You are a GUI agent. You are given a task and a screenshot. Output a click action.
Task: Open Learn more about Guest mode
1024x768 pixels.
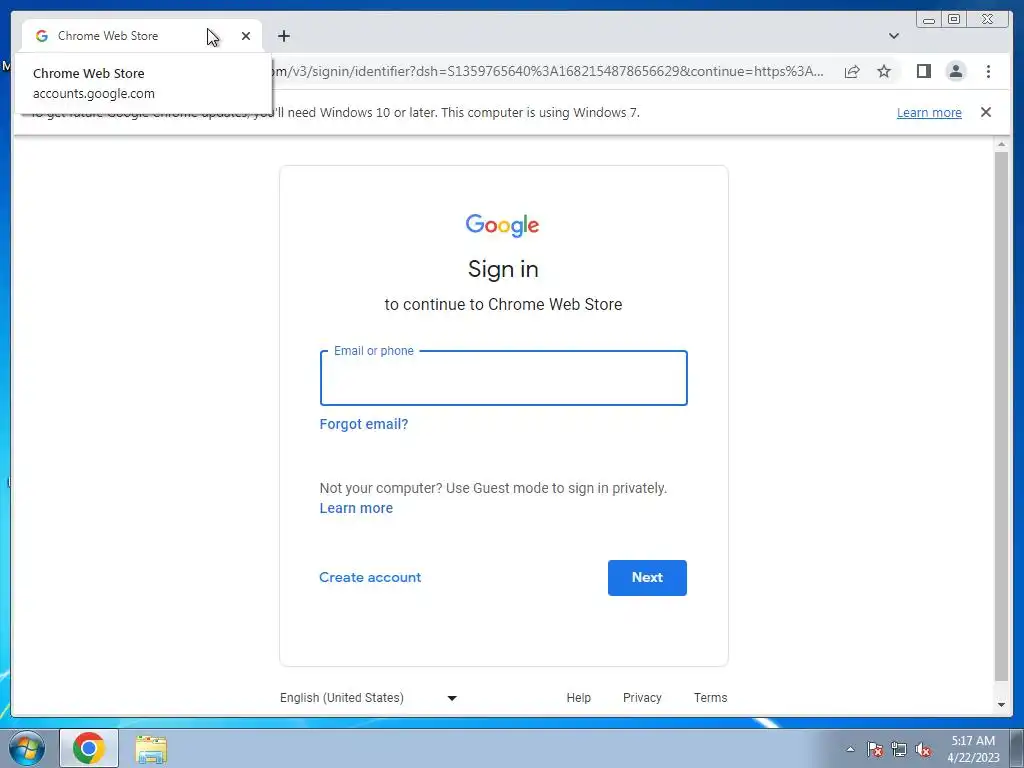tap(356, 508)
